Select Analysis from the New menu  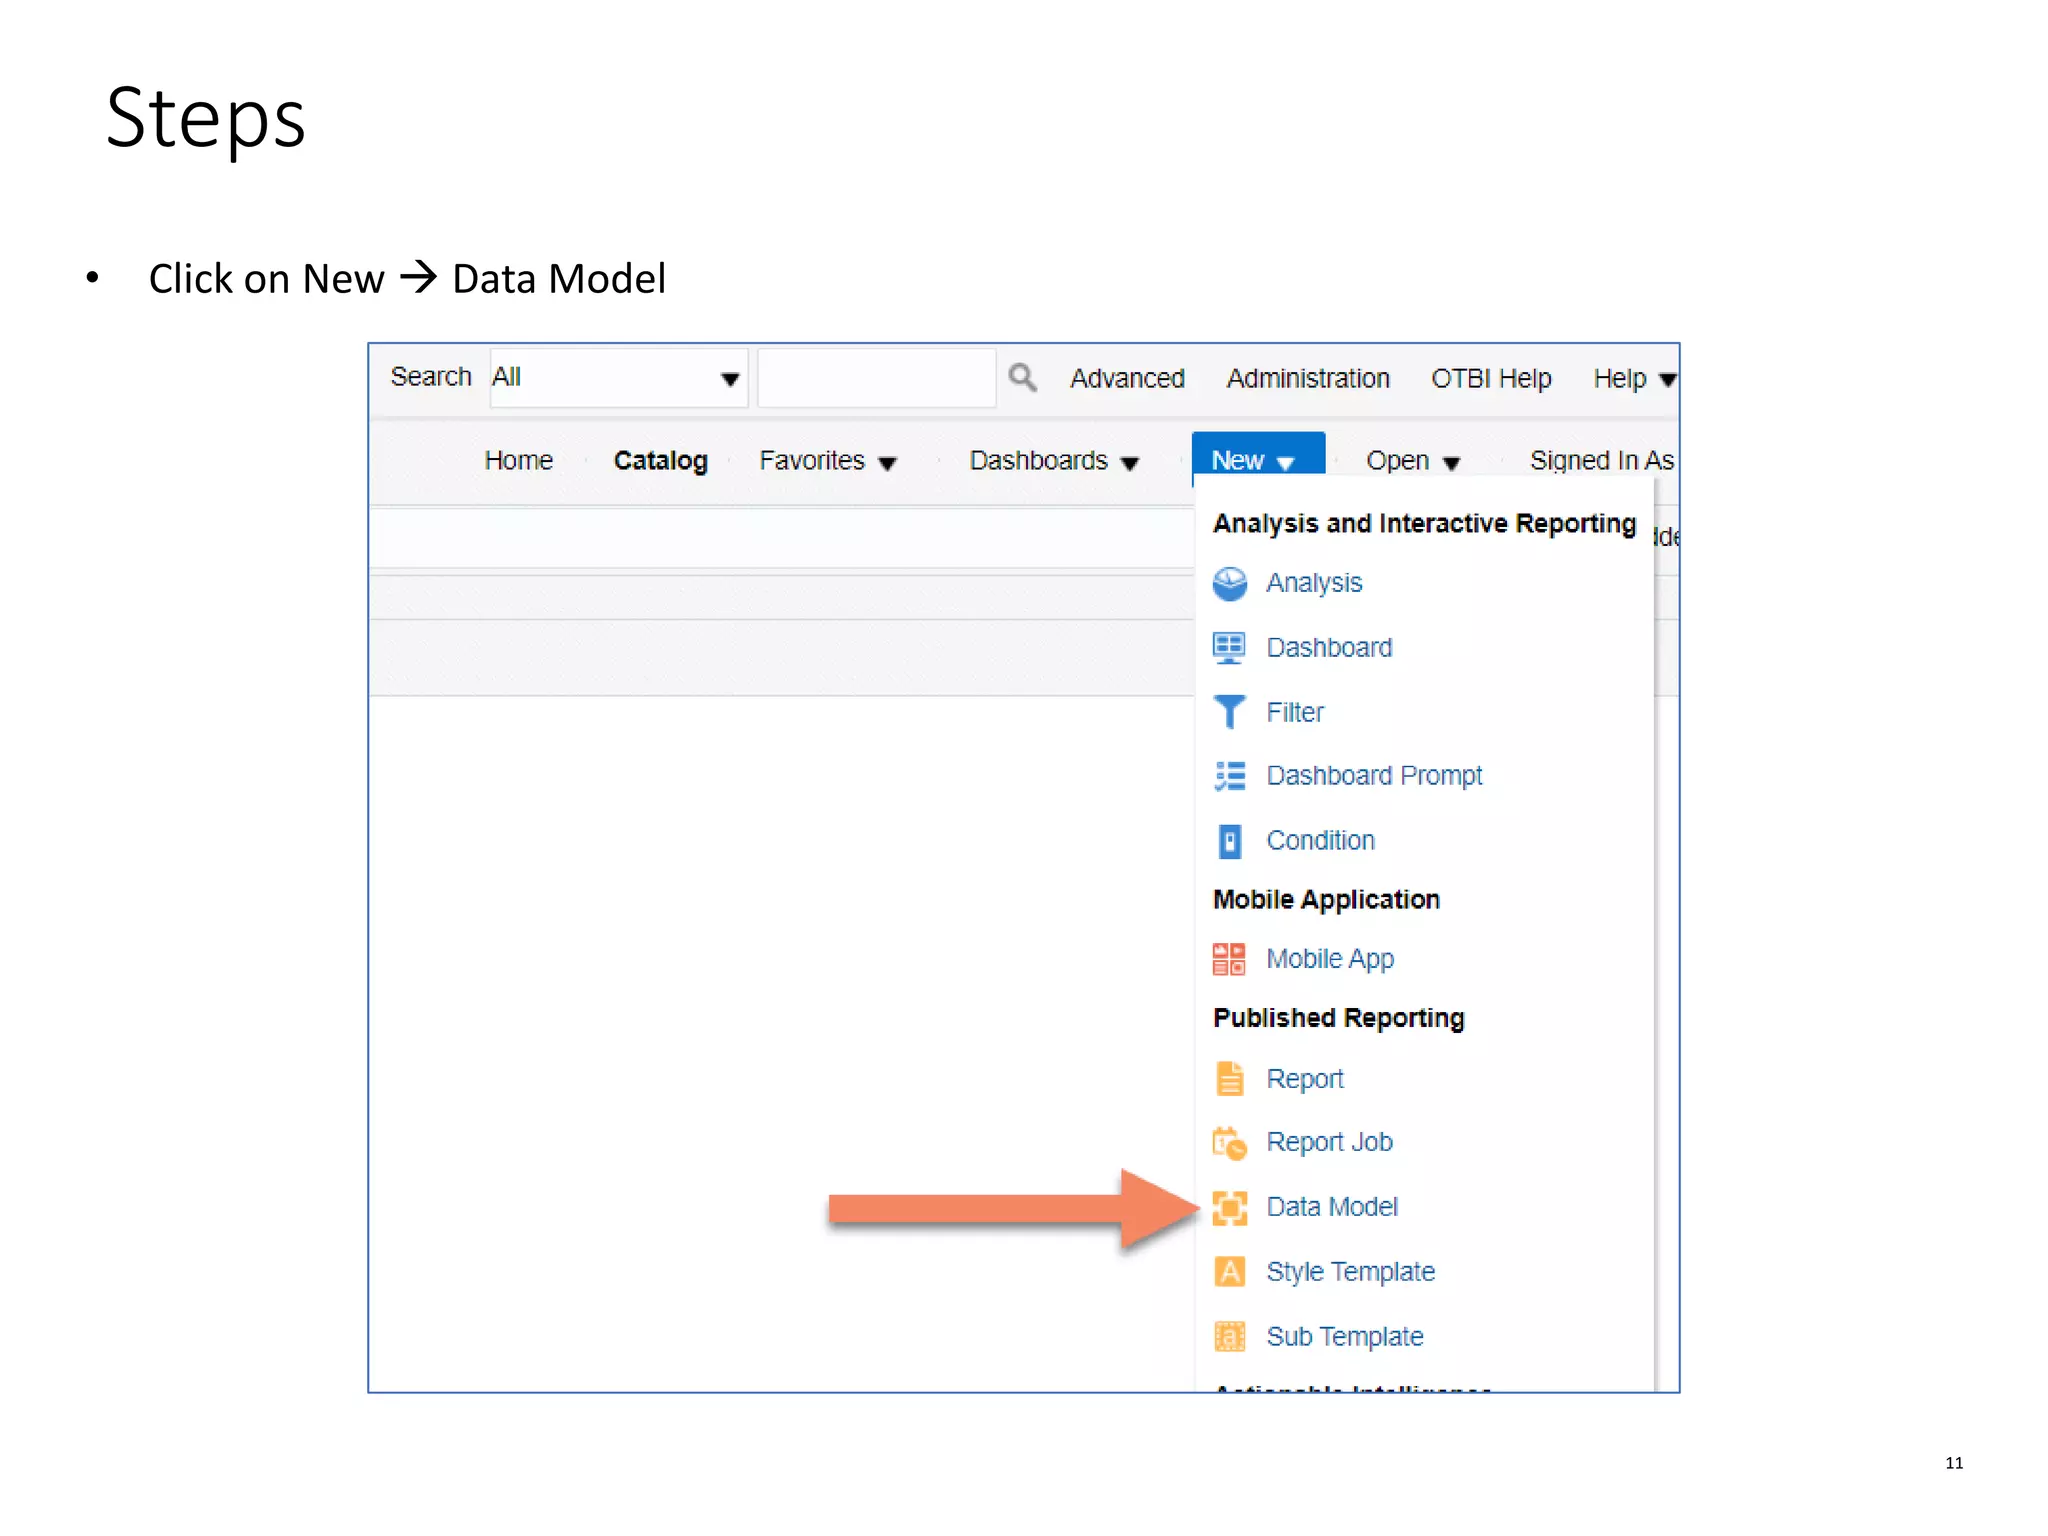pyautogui.click(x=1314, y=583)
